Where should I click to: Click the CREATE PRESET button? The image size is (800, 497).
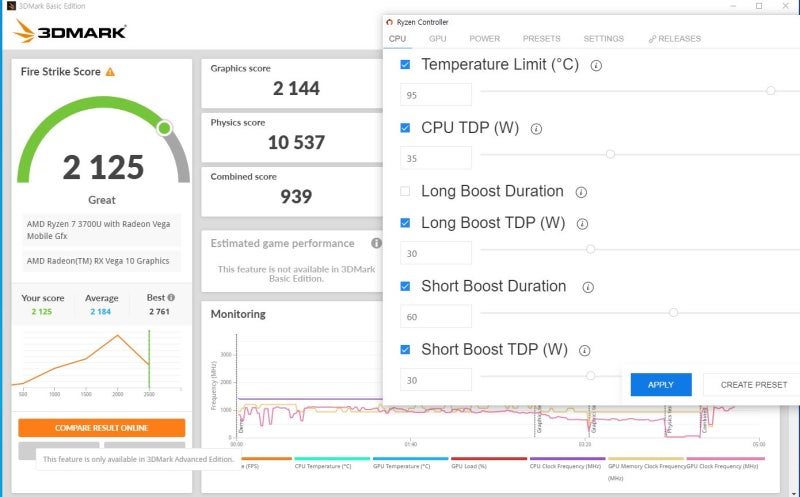click(x=753, y=385)
